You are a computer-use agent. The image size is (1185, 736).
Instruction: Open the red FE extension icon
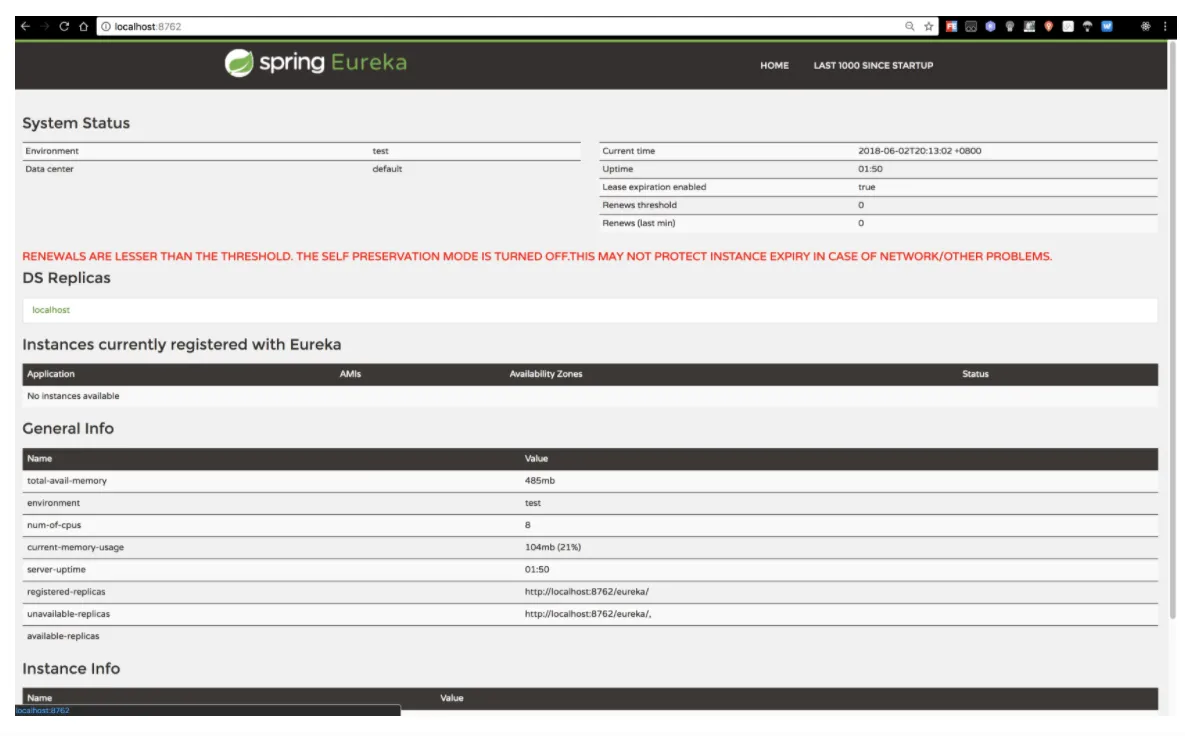tap(951, 26)
